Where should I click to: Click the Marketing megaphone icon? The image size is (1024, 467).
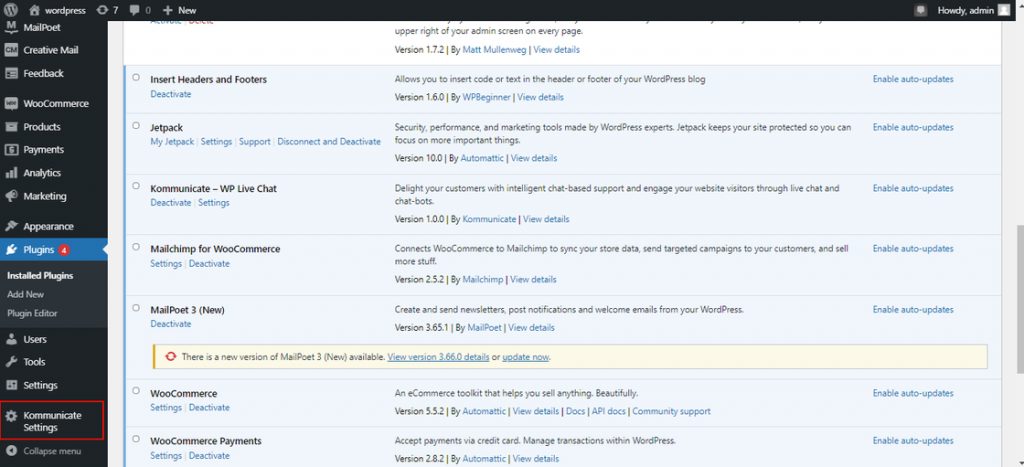click(x=11, y=196)
